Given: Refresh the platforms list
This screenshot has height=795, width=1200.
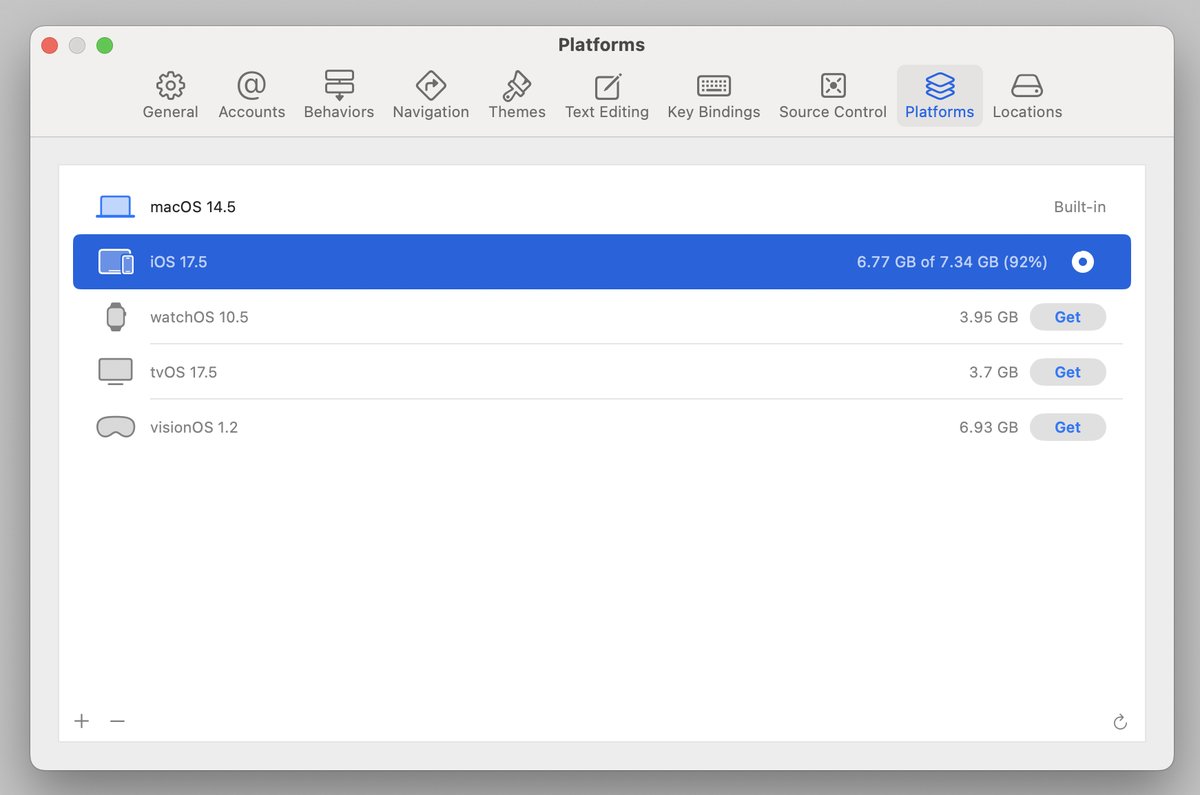Looking at the screenshot, I should point(1120,722).
